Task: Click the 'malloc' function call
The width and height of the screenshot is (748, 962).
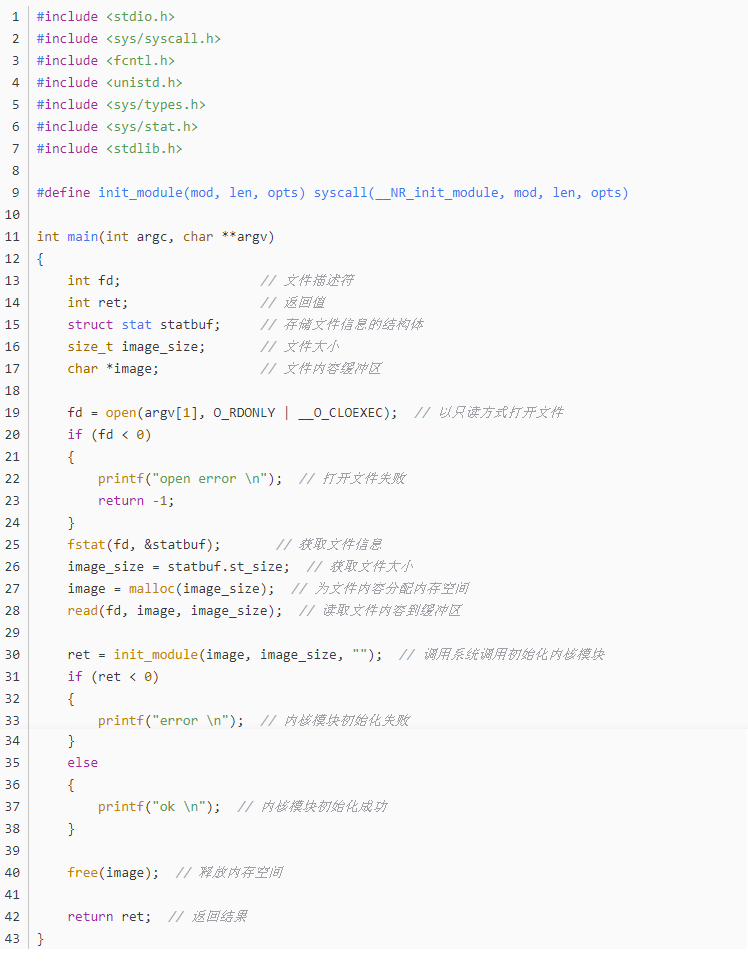Action: [152, 589]
